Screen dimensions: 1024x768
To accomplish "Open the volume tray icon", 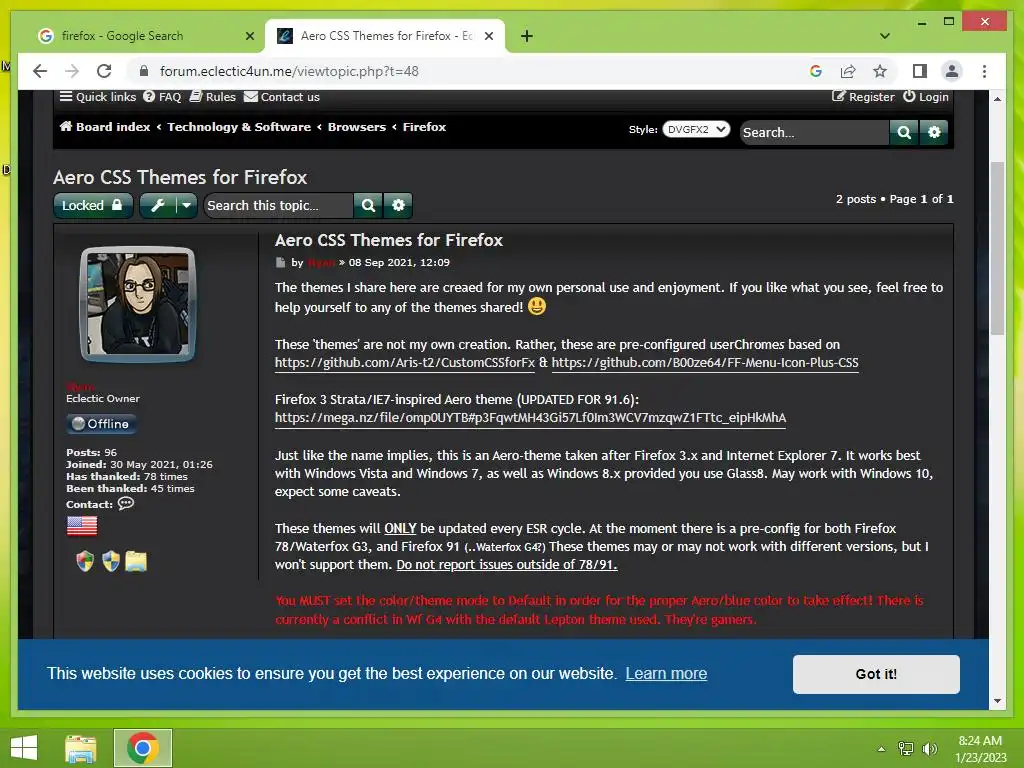I will [929, 749].
